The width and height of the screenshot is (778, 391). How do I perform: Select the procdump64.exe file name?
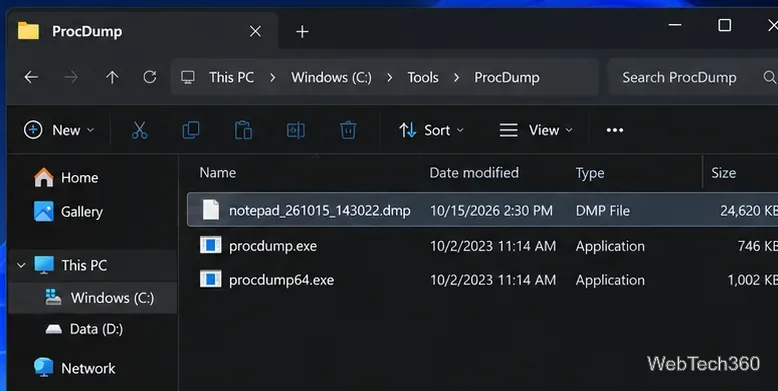coord(281,280)
